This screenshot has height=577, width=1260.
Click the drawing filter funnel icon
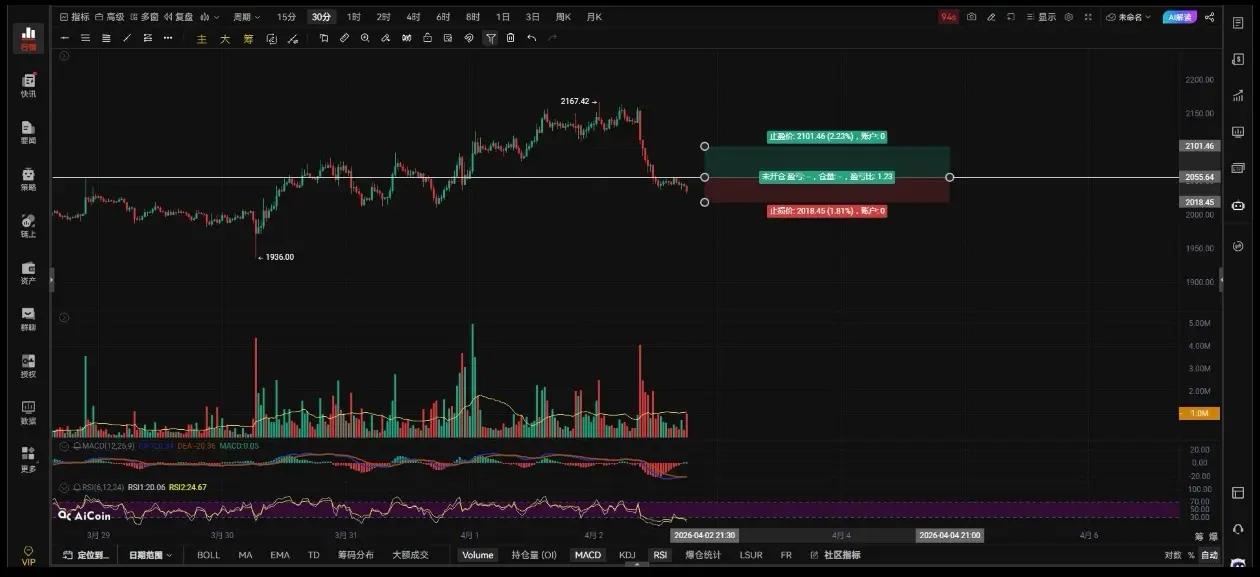pos(490,38)
